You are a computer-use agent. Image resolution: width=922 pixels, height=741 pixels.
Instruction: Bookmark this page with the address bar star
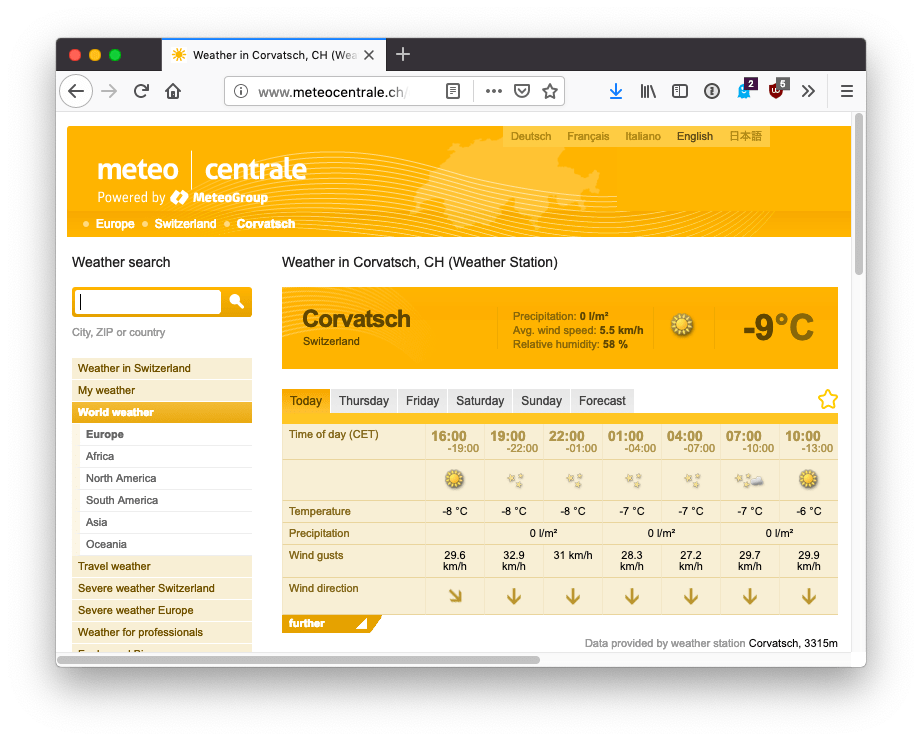click(x=549, y=91)
